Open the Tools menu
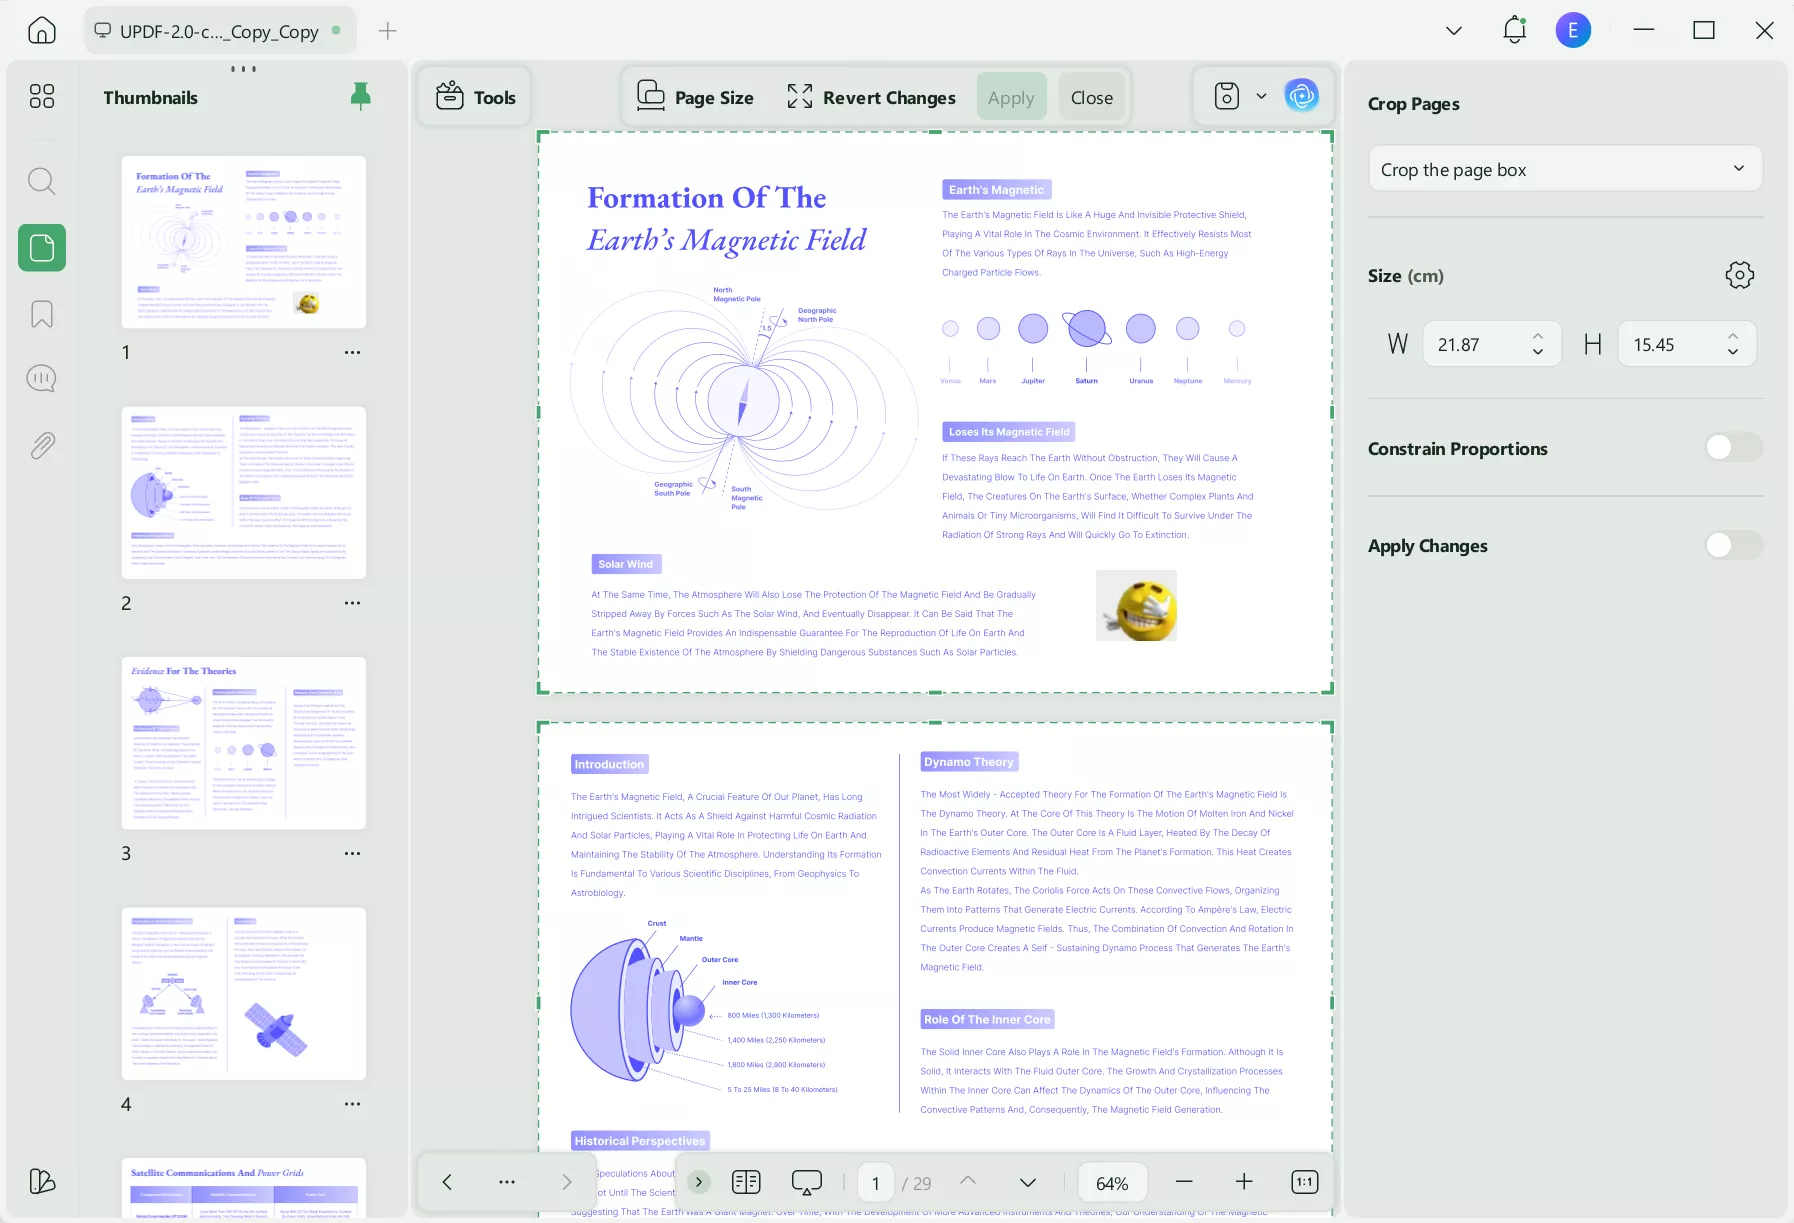 (474, 96)
